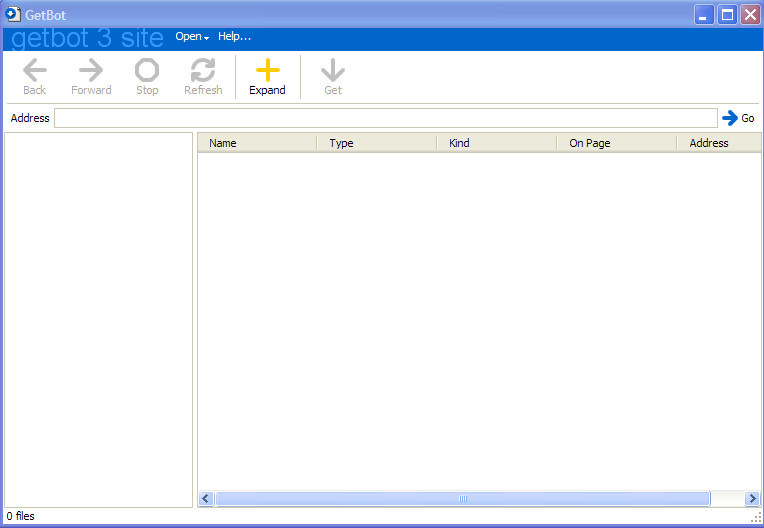This screenshot has width=764, height=528.
Task: Open the Open dropdown menu
Action: [192, 37]
